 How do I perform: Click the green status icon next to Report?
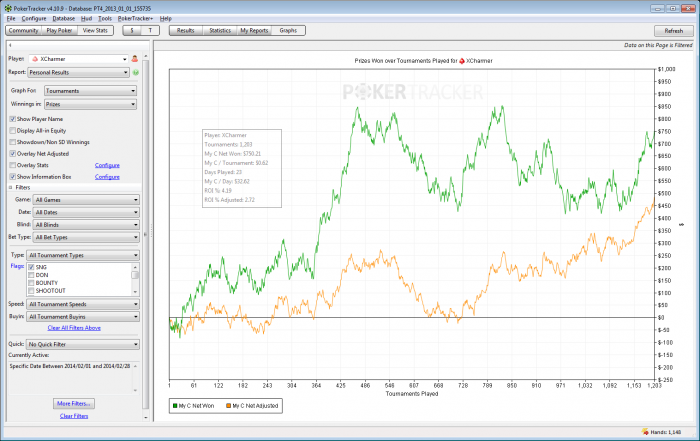click(x=136, y=72)
